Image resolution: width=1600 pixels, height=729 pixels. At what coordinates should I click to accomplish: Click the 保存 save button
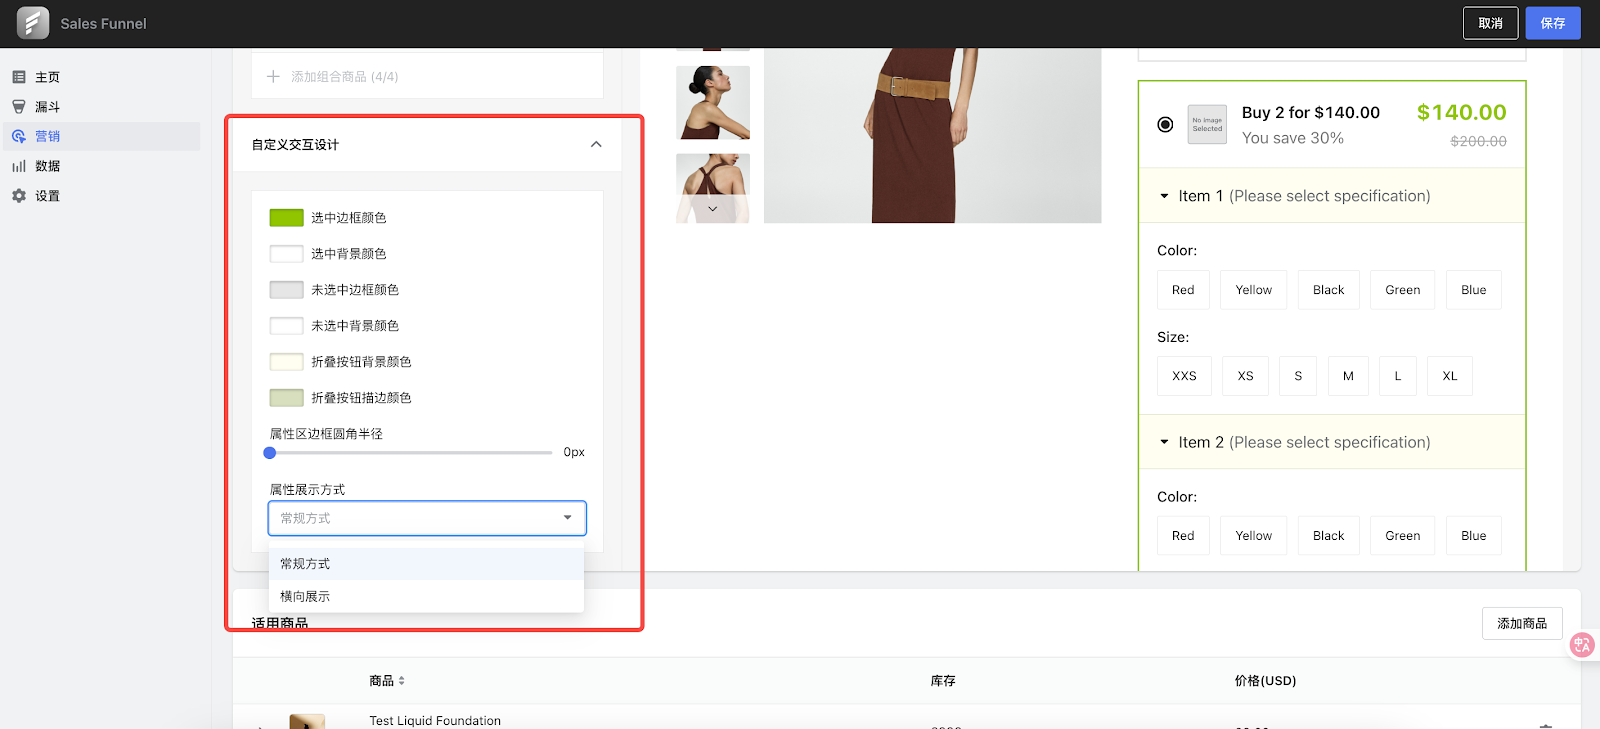pyautogui.click(x=1553, y=23)
